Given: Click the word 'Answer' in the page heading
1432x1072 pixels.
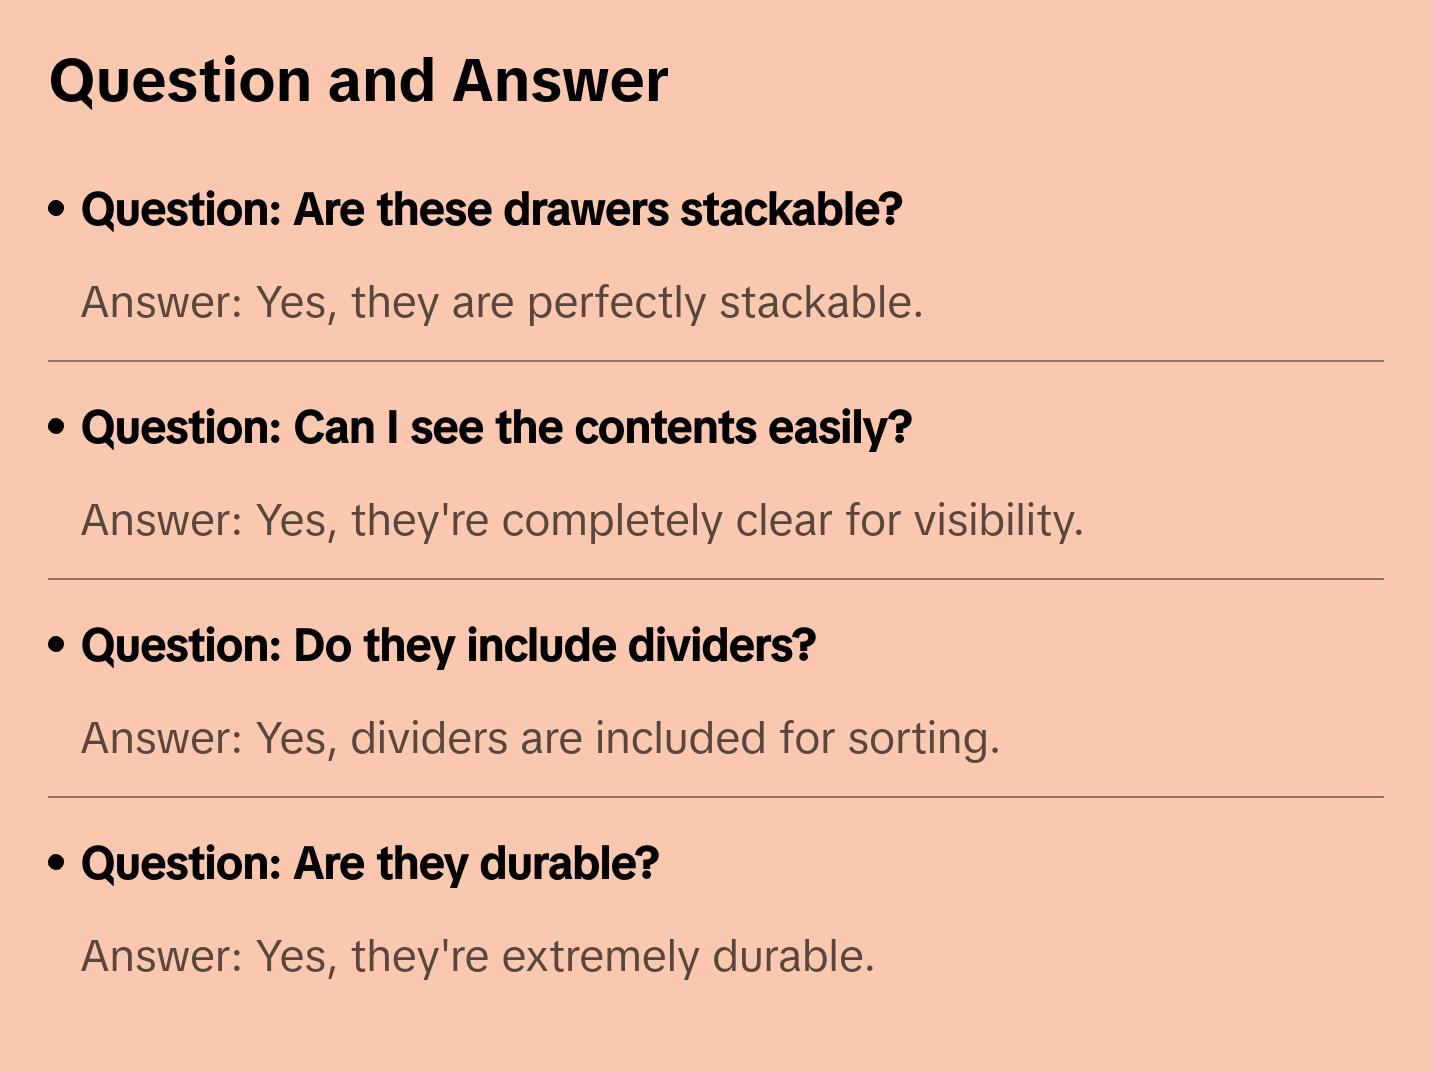Looking at the screenshot, I should pos(559,81).
